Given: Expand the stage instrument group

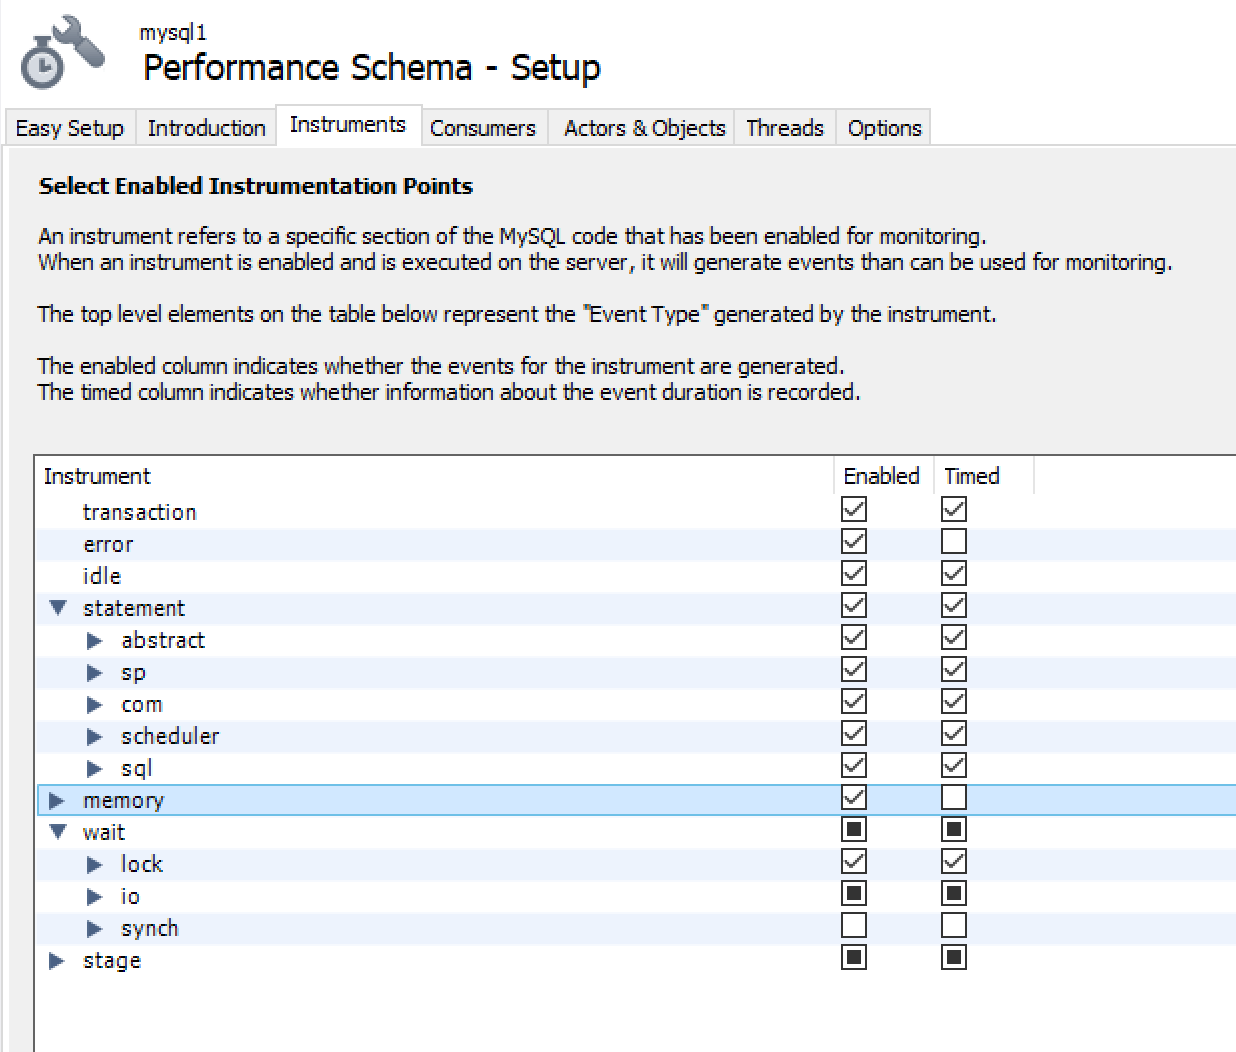Looking at the screenshot, I should pos(57,960).
